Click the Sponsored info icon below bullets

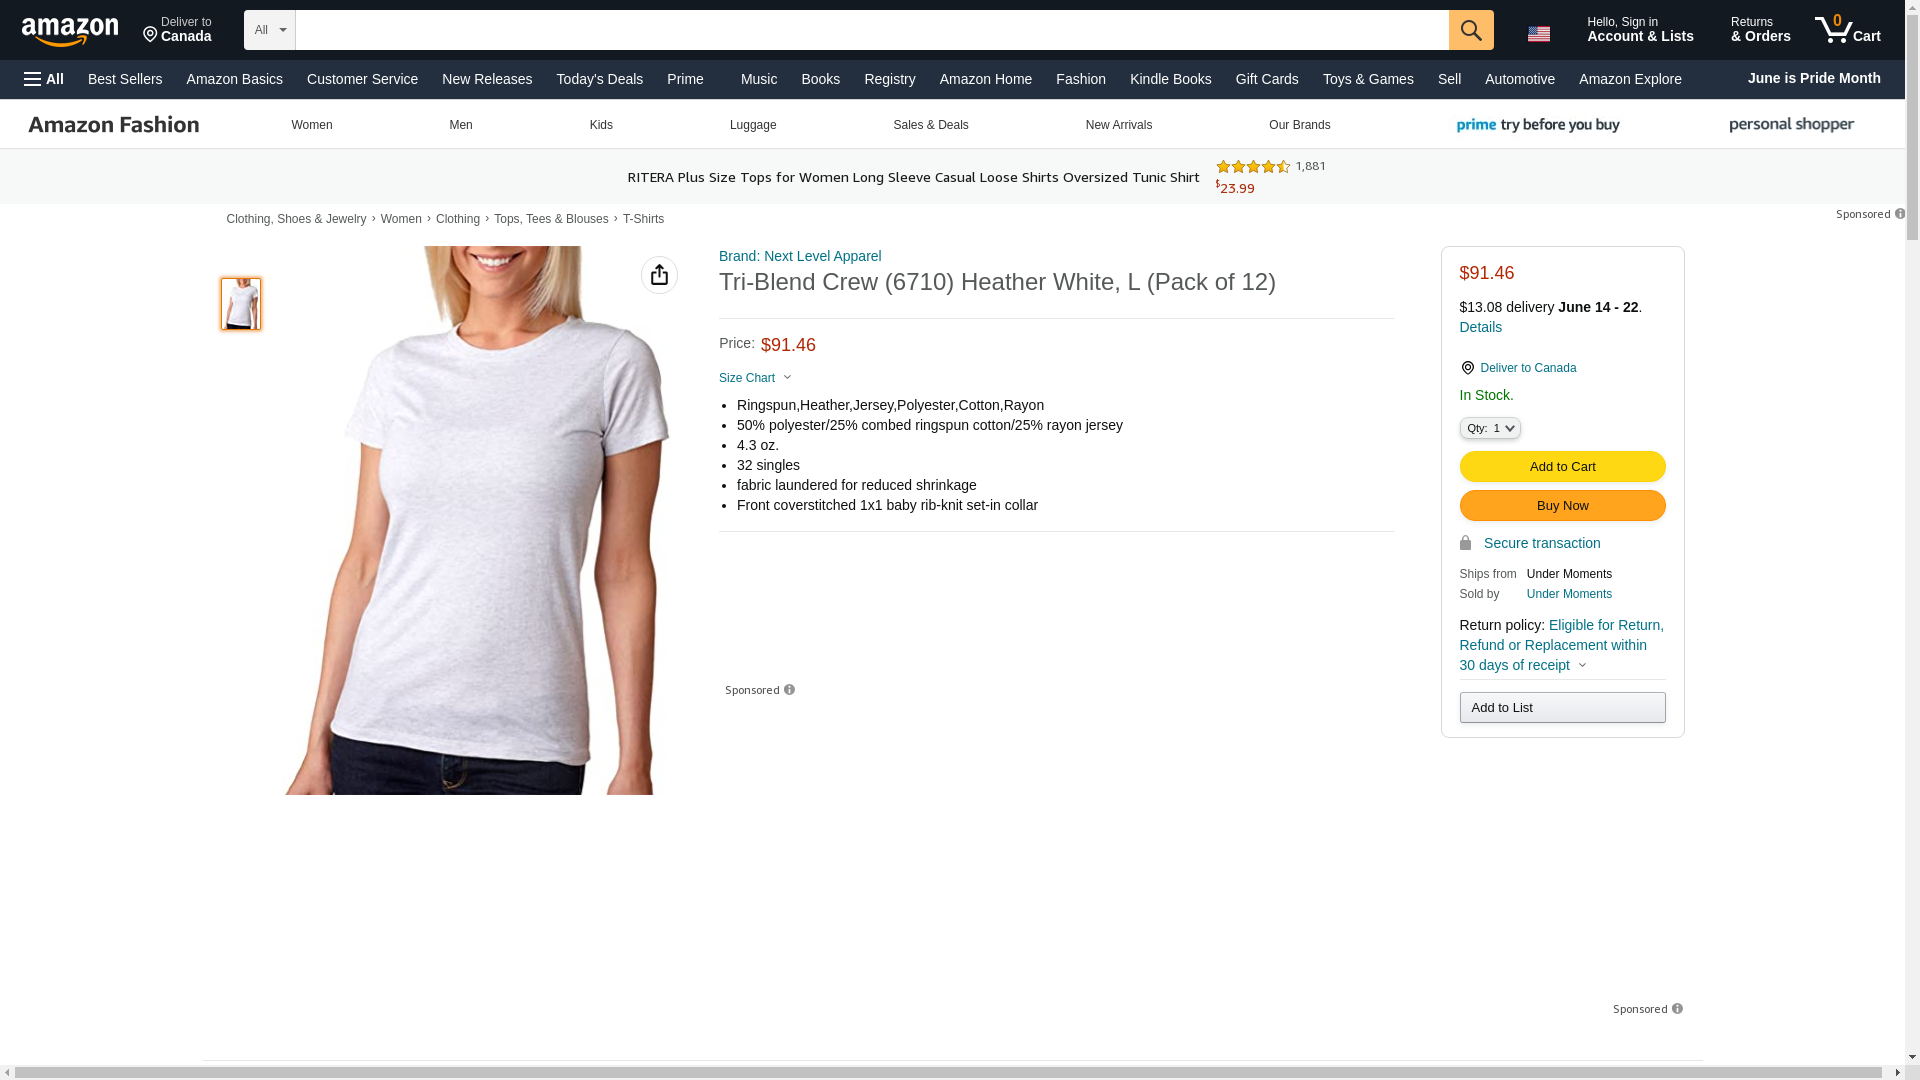[790, 690]
